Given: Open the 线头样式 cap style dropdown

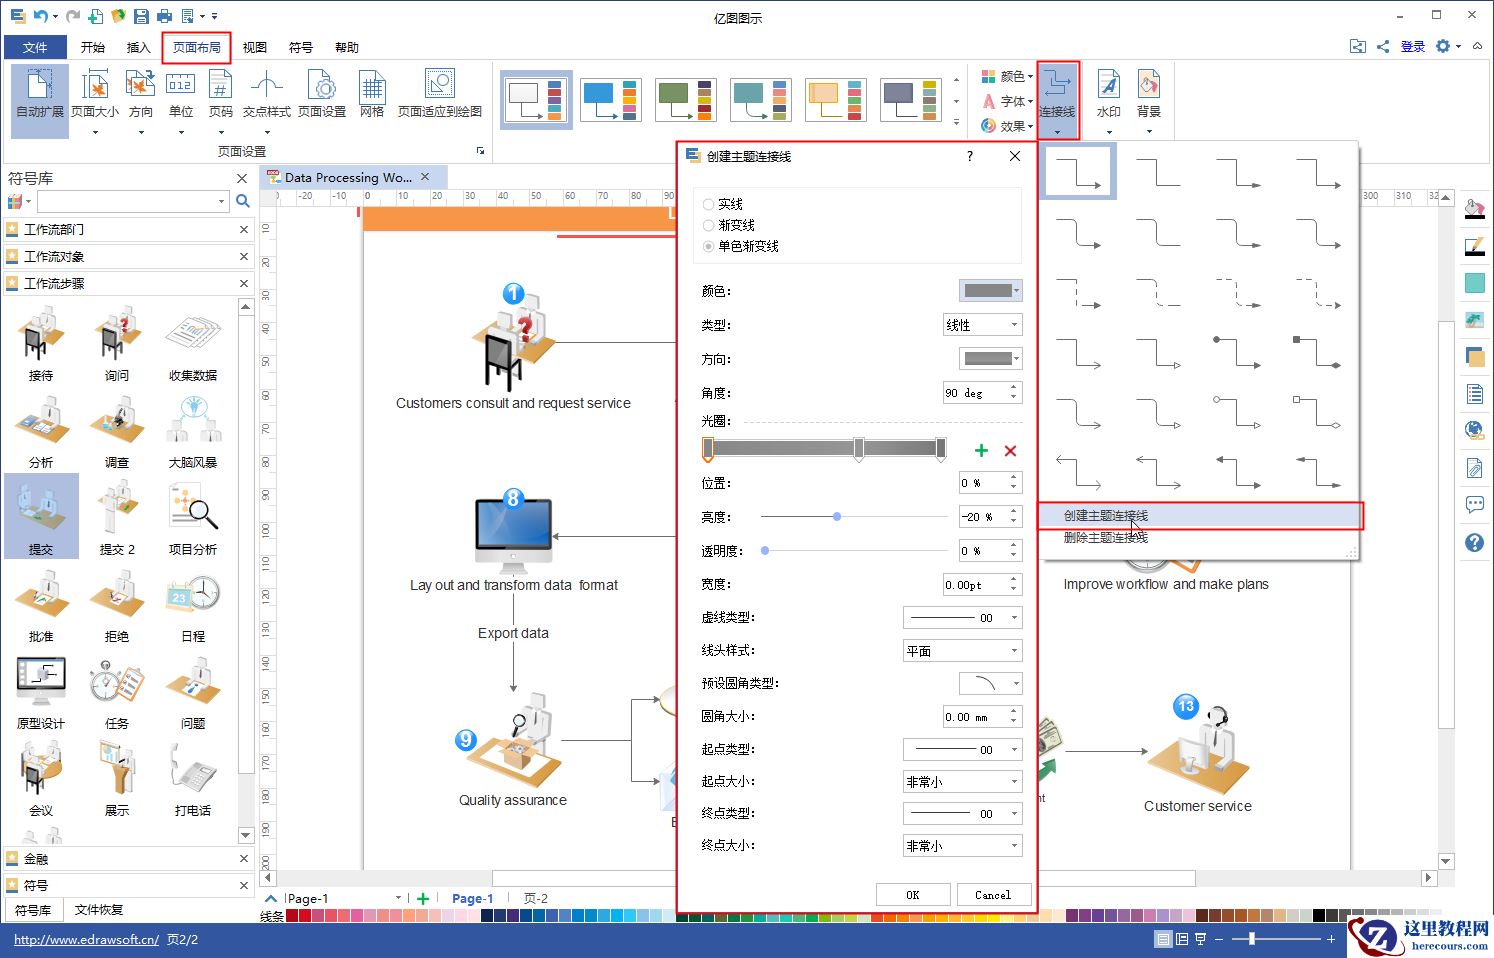Looking at the screenshot, I should tap(963, 651).
